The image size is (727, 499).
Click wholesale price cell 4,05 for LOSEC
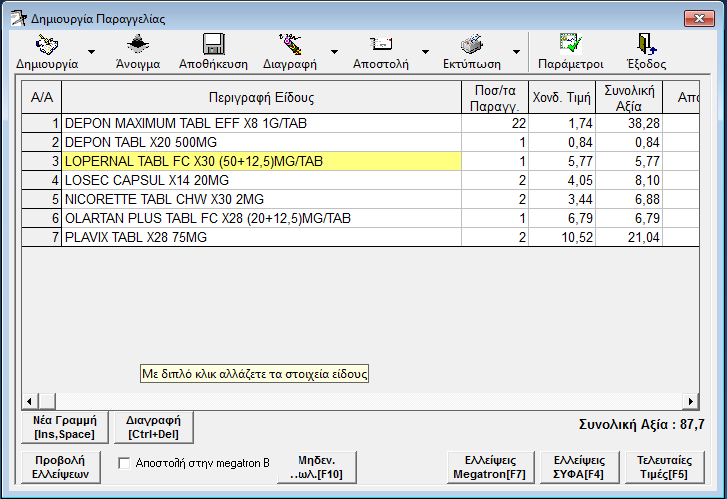[561, 180]
